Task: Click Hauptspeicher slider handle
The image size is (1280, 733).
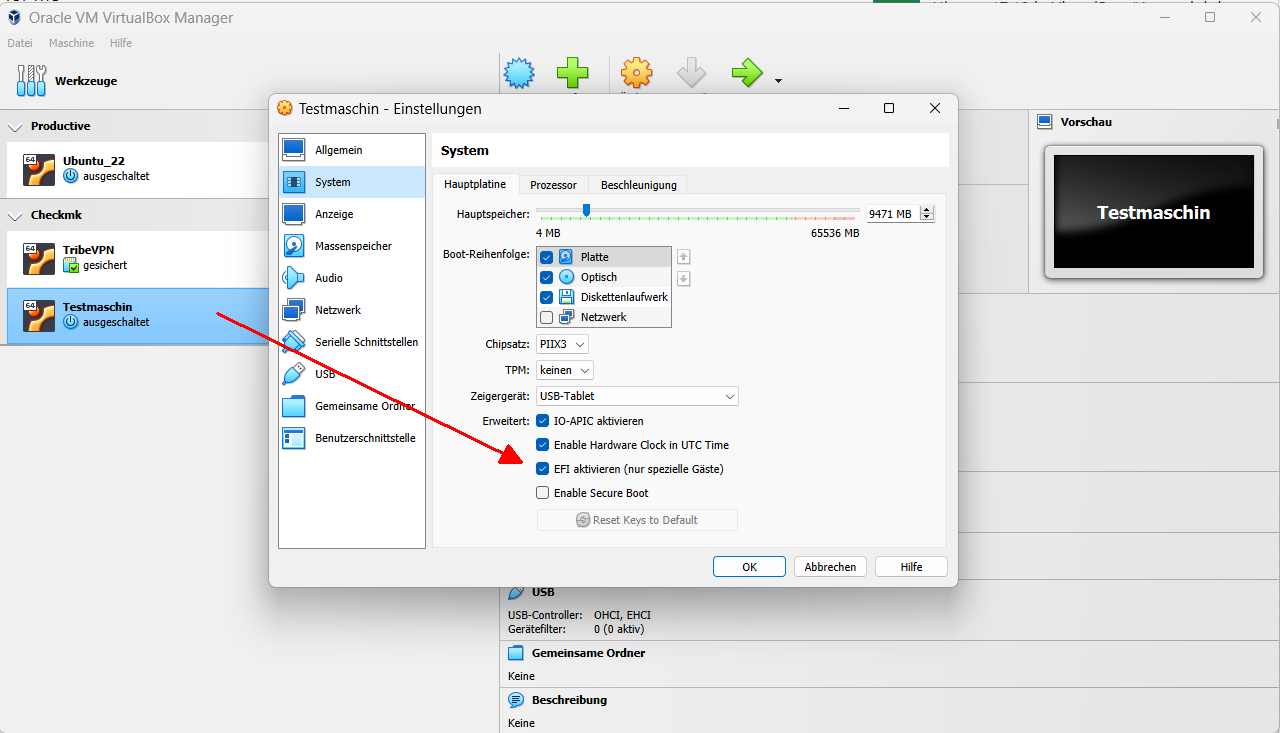Action: pos(586,210)
